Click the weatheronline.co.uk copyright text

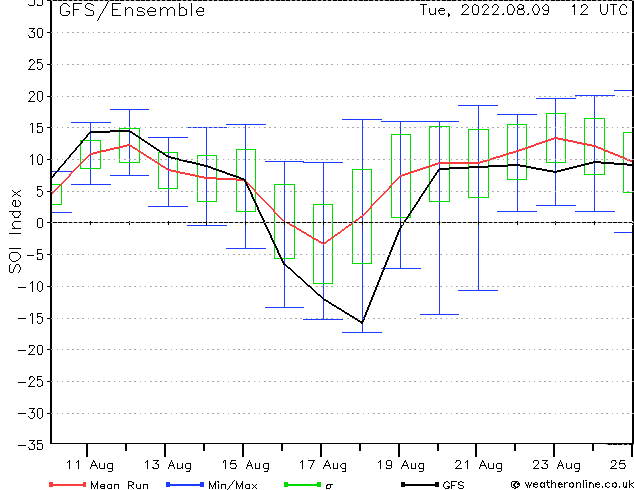tap(572, 484)
